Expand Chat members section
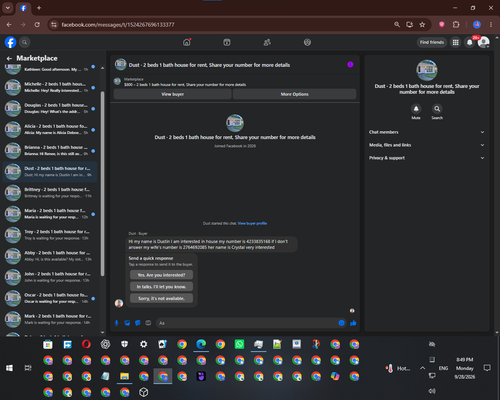500x400 pixels. coord(426,132)
